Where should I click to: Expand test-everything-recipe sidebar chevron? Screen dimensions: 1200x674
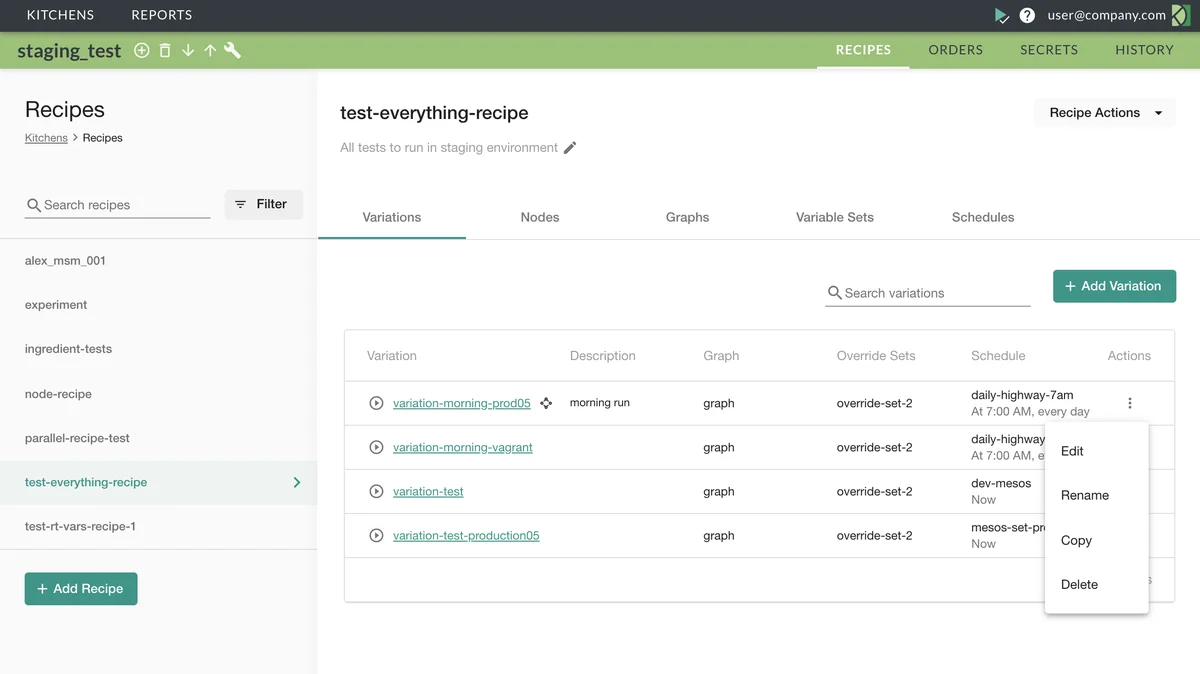pos(297,482)
